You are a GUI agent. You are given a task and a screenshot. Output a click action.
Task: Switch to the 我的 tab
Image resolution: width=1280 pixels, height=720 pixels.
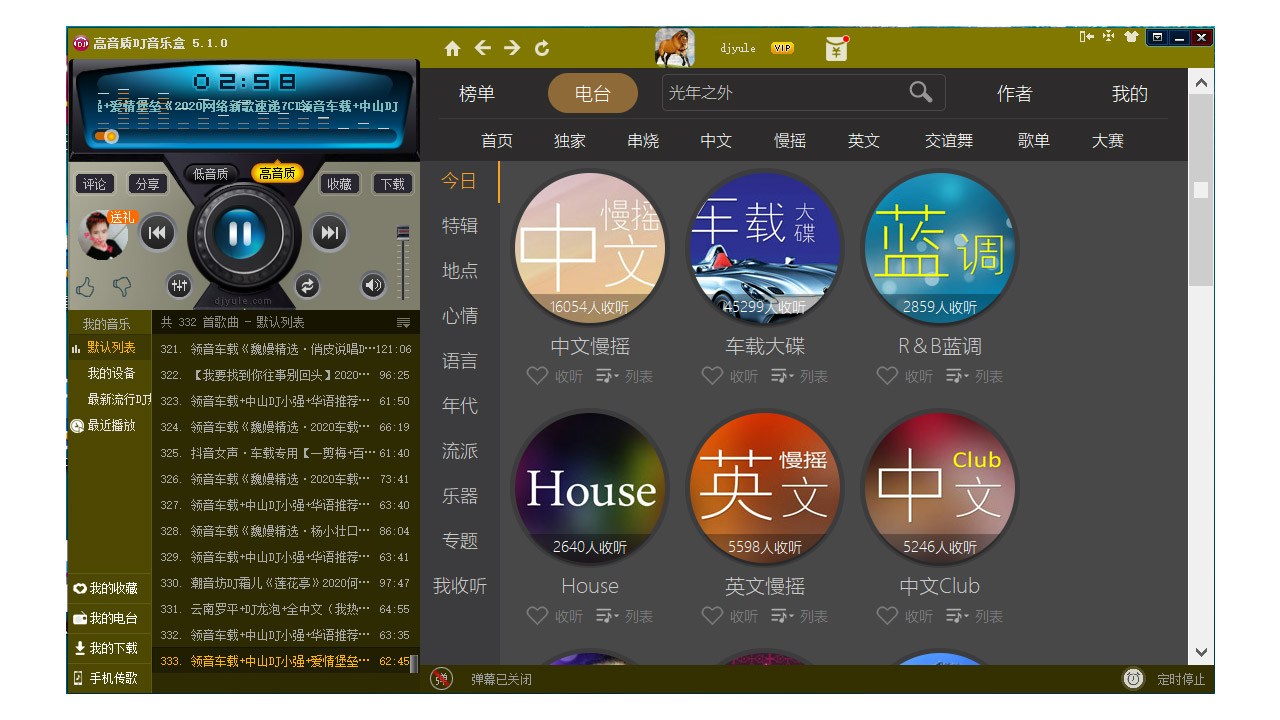1130,94
